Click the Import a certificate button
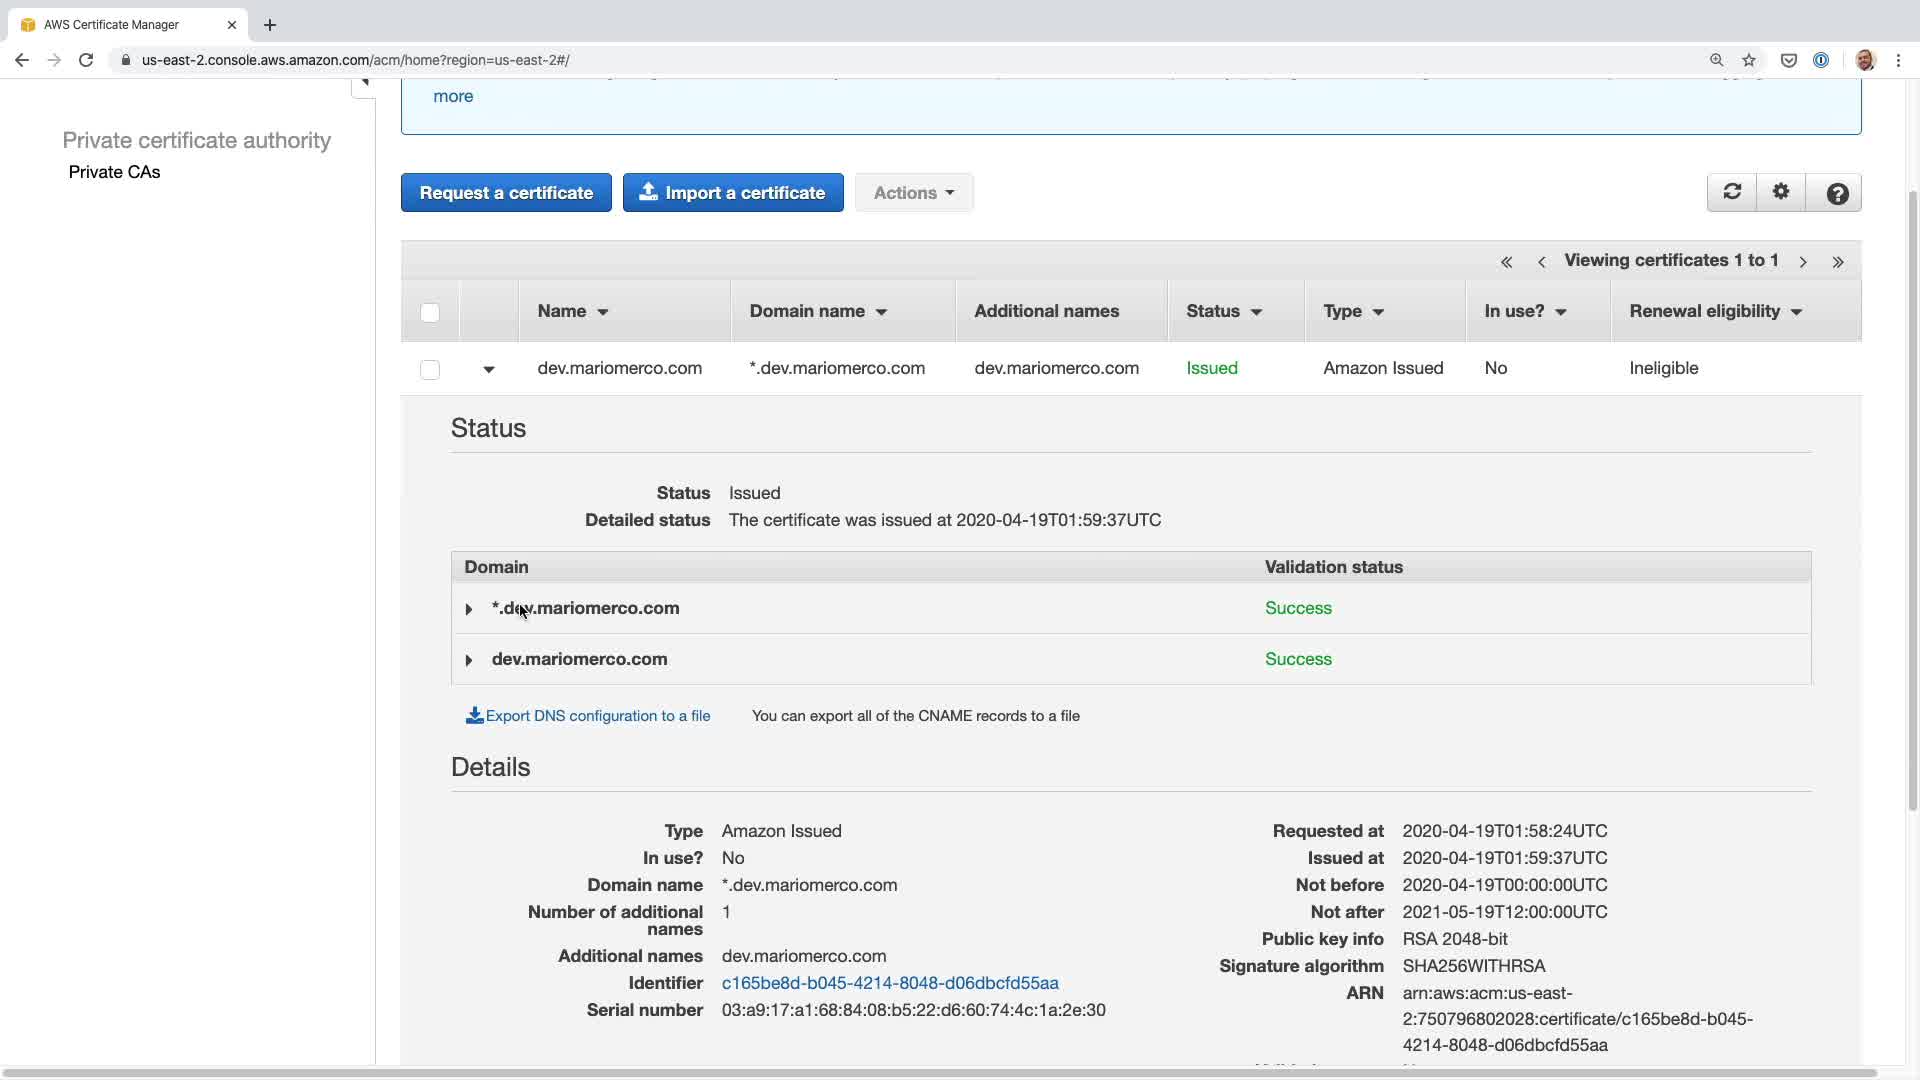 (733, 193)
